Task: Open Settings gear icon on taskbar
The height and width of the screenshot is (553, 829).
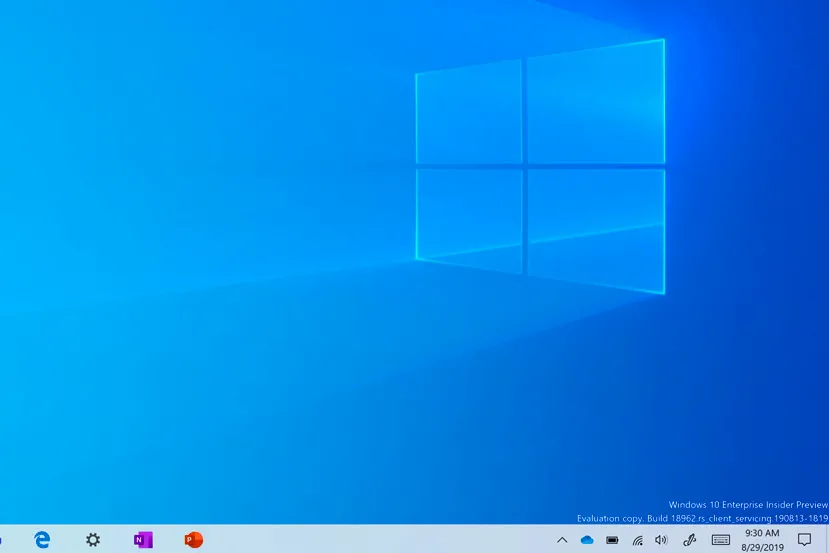Action: [x=93, y=540]
